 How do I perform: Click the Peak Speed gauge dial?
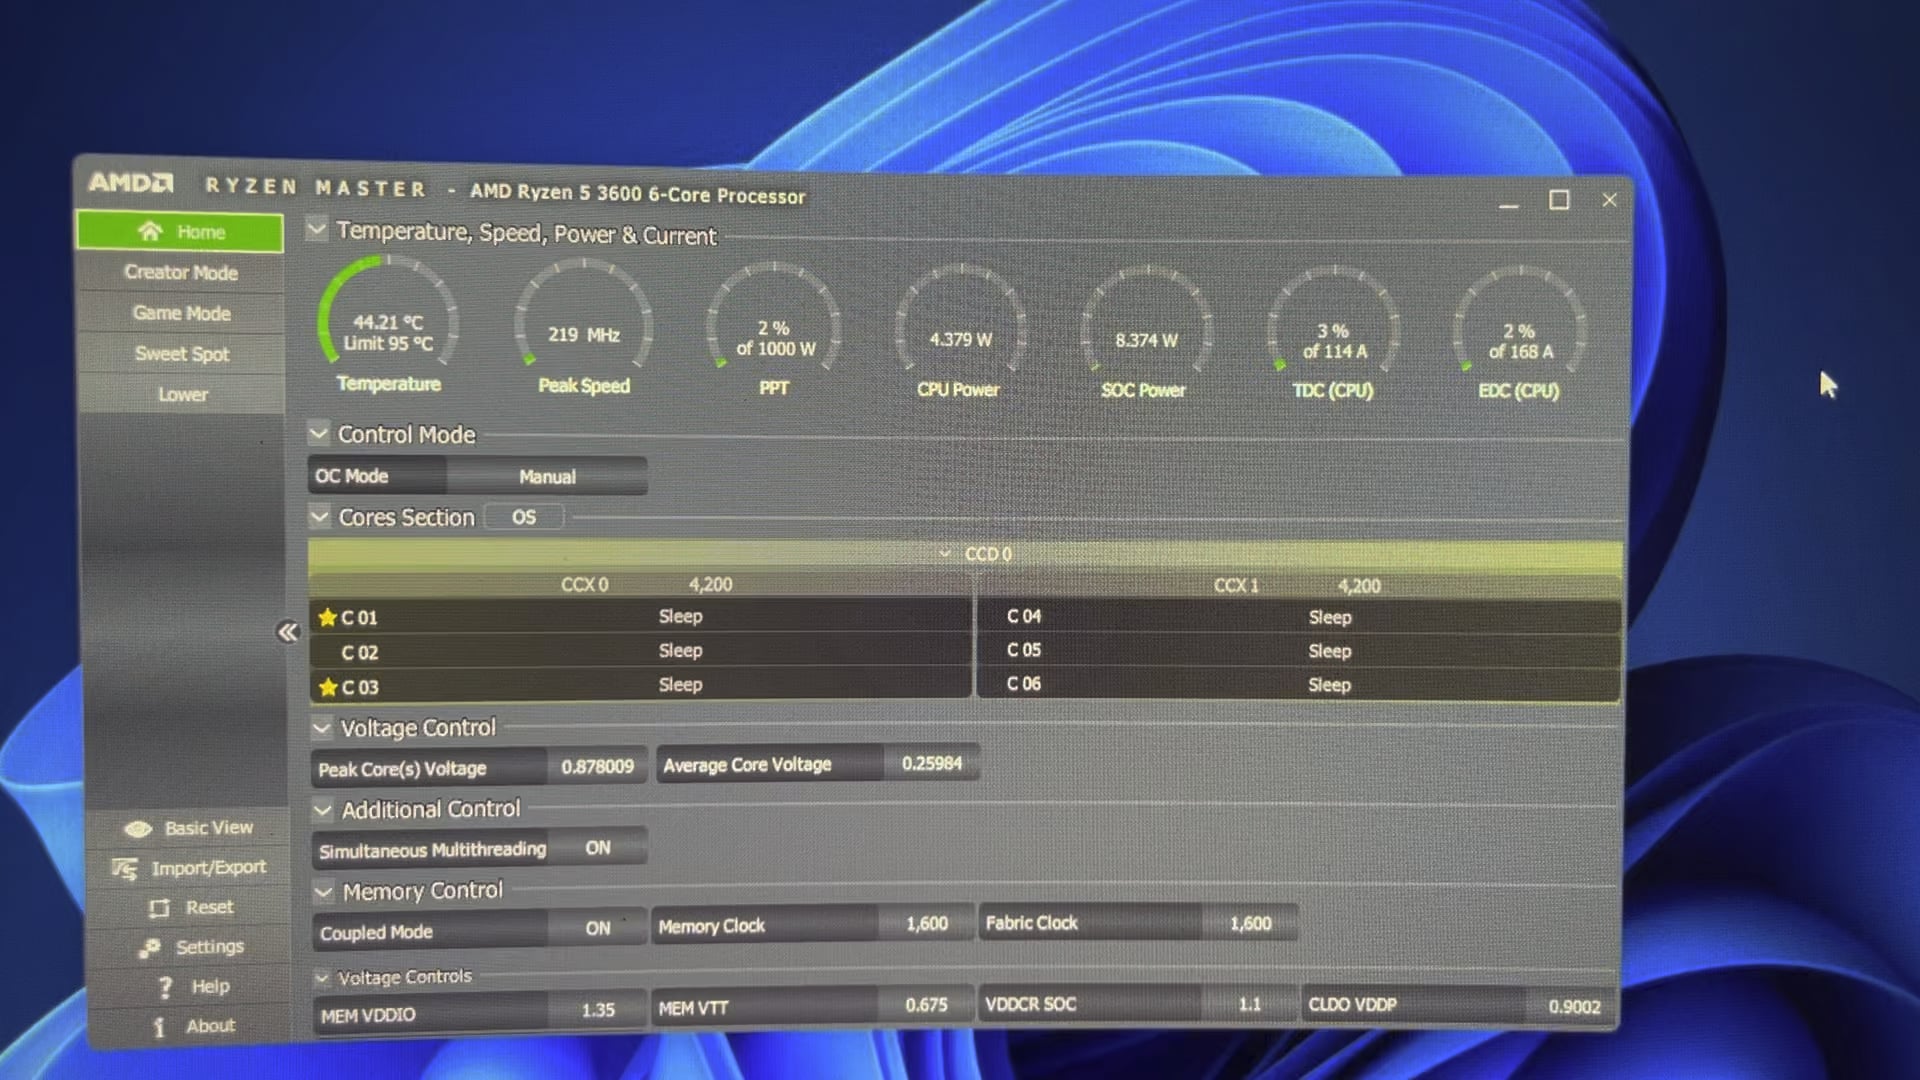[x=584, y=315]
